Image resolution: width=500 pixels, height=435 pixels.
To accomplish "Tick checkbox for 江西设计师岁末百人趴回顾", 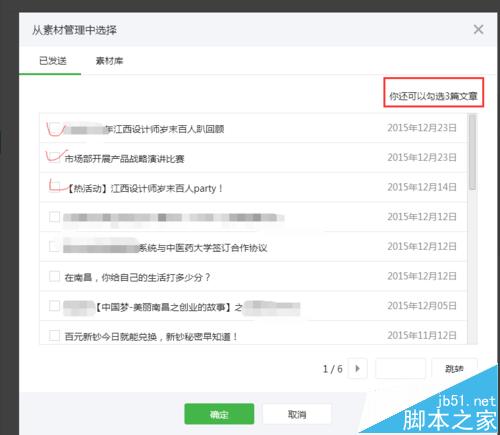I will [x=55, y=129].
